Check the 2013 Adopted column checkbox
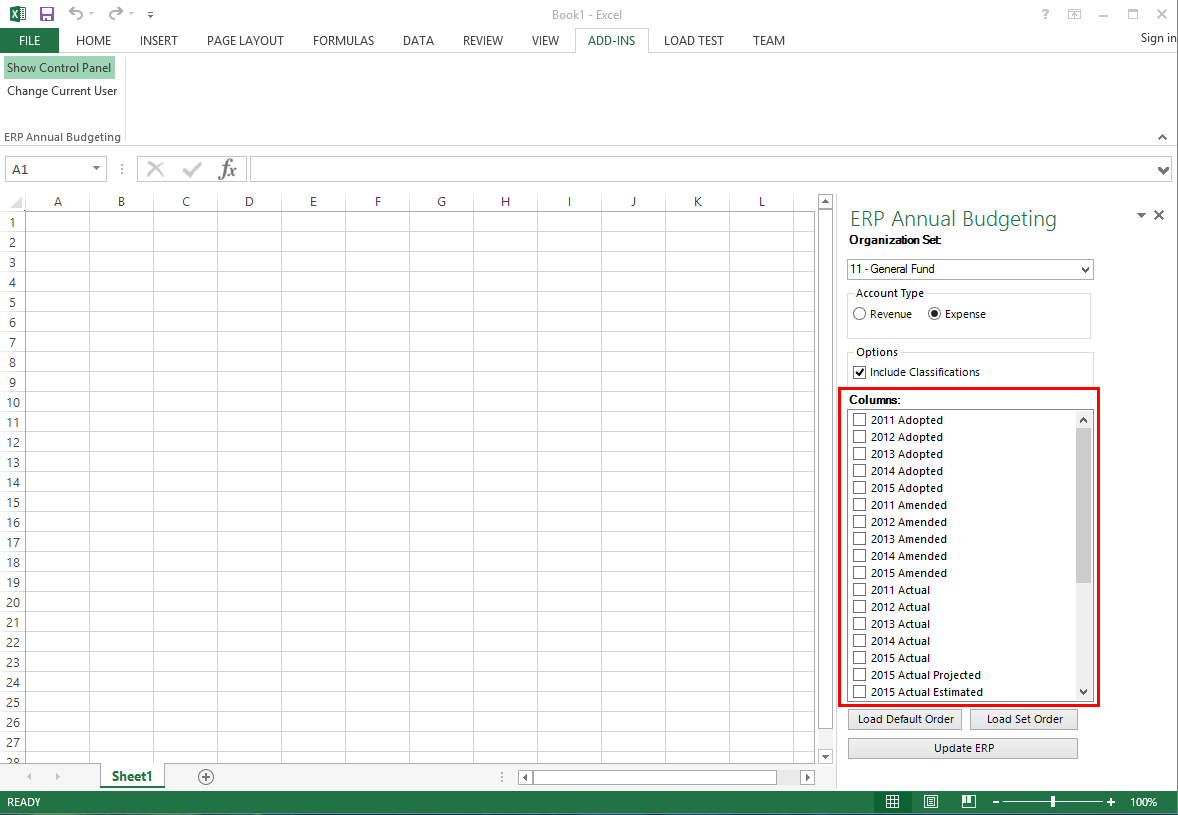Screen dimensions: 1178x815 click(859, 454)
